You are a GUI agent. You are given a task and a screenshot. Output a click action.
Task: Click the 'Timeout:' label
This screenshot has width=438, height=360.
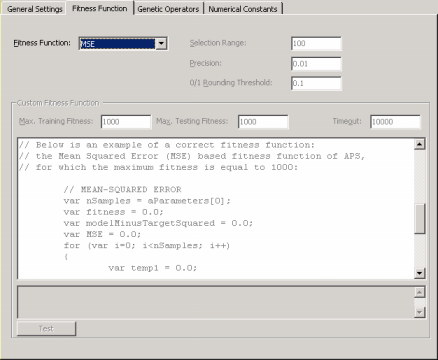point(347,121)
